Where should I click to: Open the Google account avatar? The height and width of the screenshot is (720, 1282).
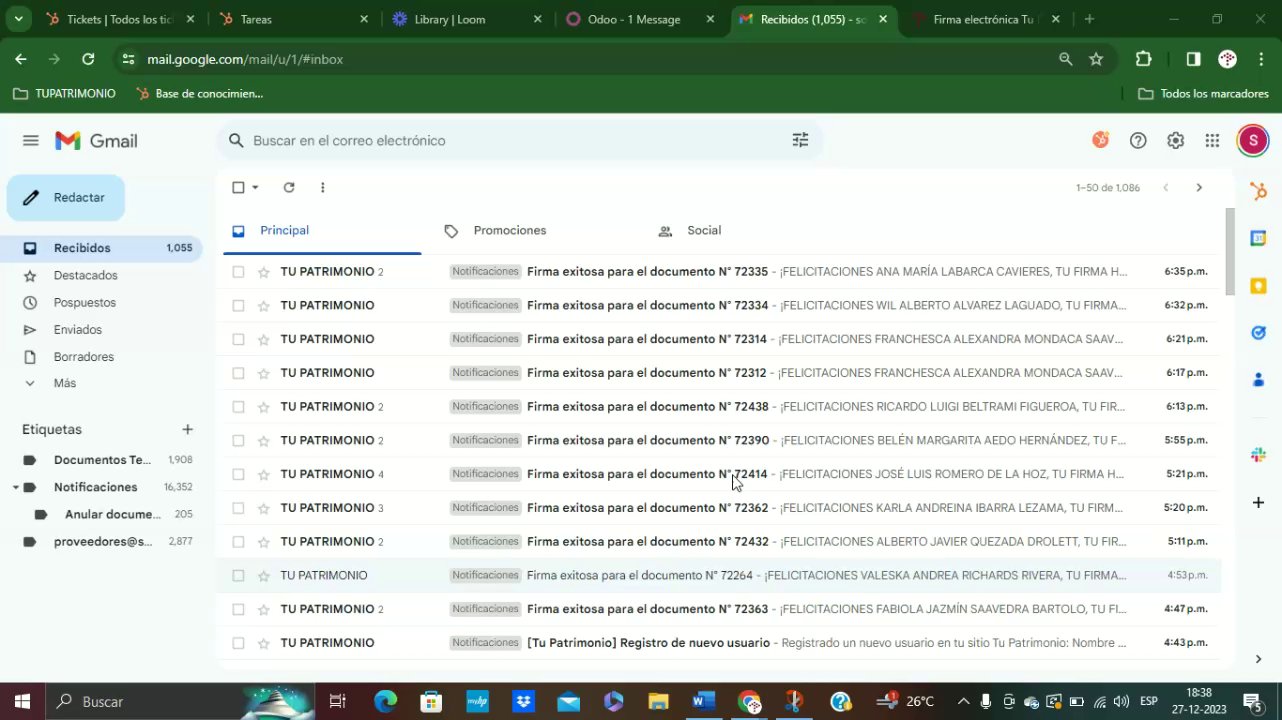point(1253,141)
